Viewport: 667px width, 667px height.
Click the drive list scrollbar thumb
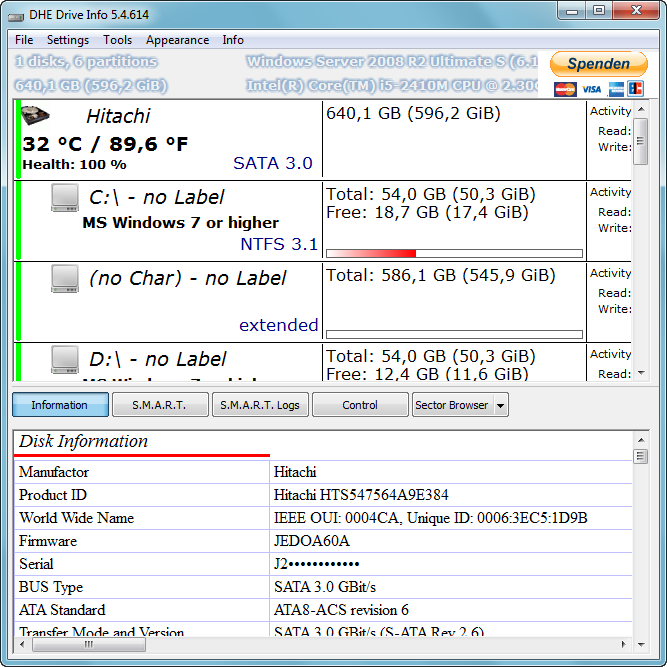point(641,141)
